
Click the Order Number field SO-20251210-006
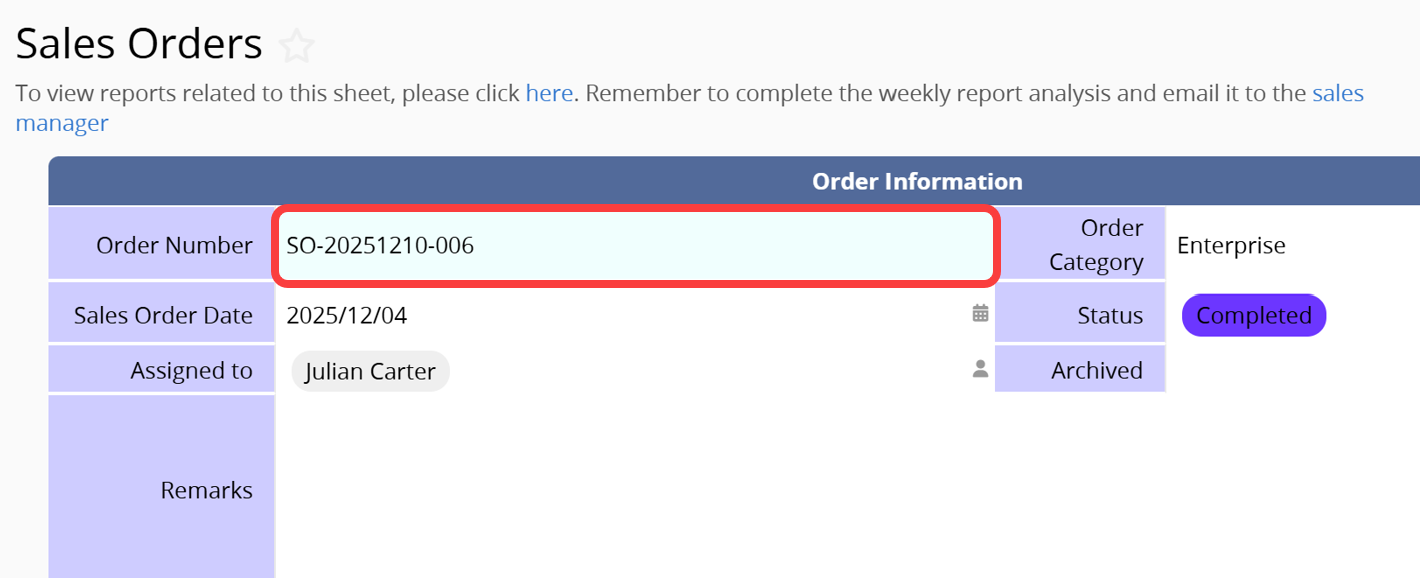tap(634, 245)
